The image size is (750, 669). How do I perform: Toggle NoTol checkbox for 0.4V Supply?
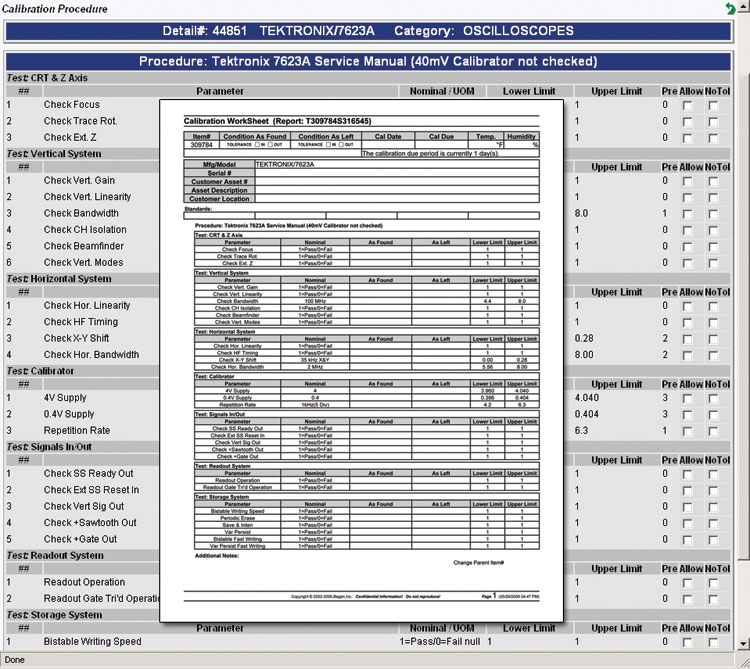[x=713, y=415]
